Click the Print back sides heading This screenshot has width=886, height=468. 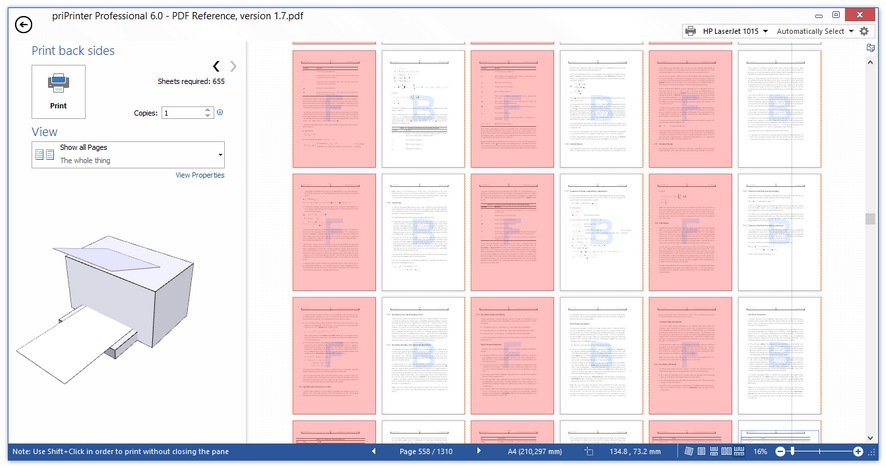pos(73,51)
